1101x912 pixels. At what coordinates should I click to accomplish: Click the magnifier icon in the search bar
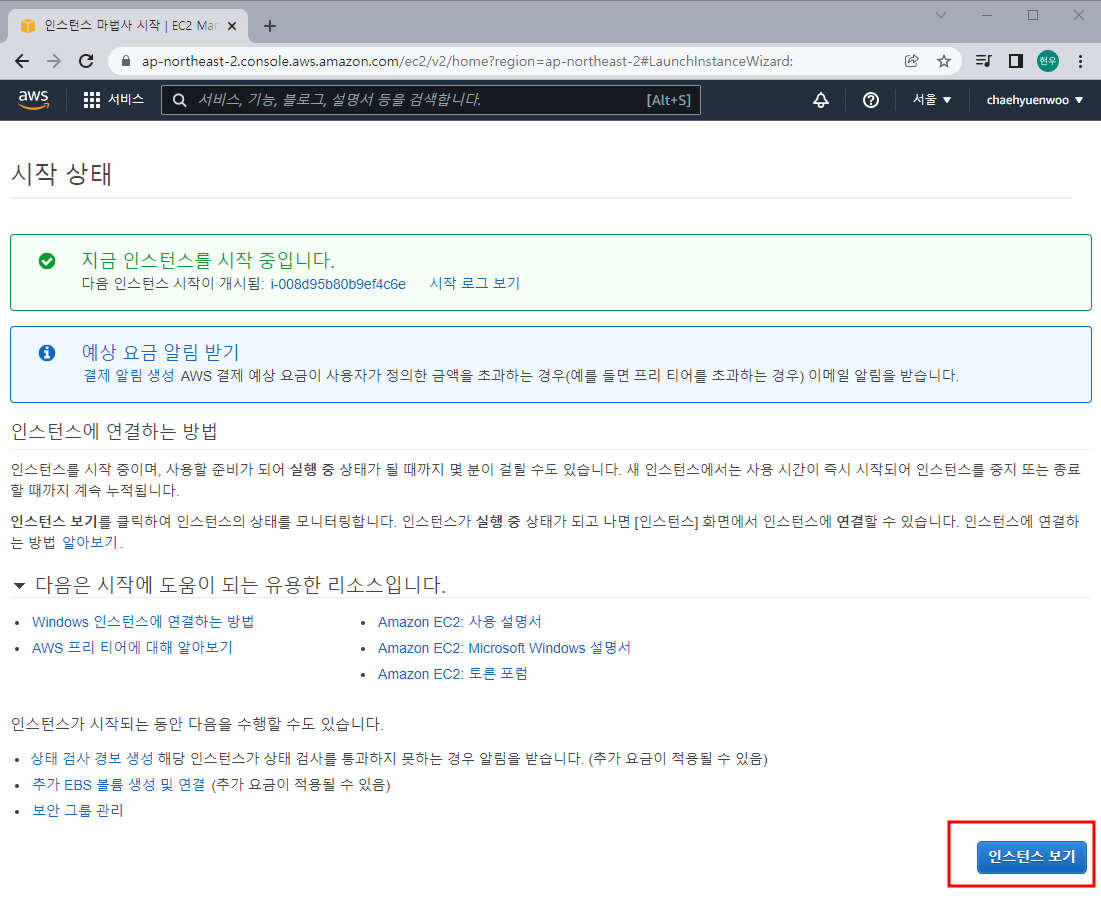[x=178, y=99]
